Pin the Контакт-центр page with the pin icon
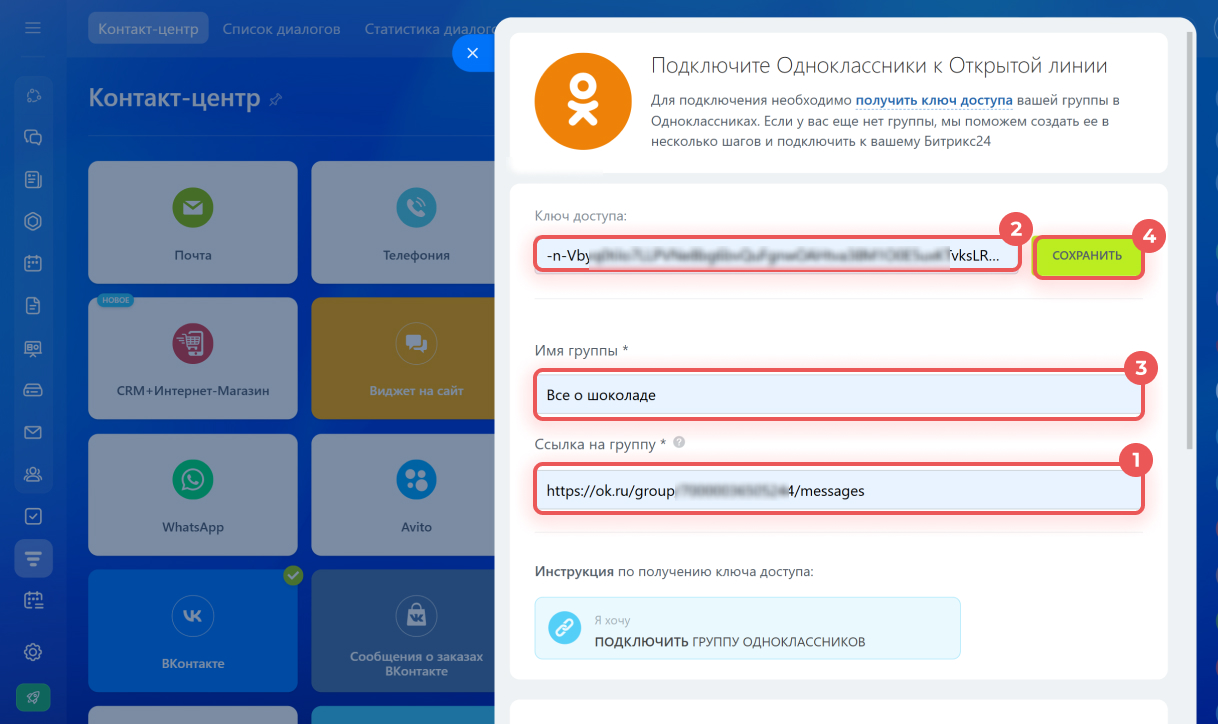The height and width of the screenshot is (724, 1218). (276, 99)
